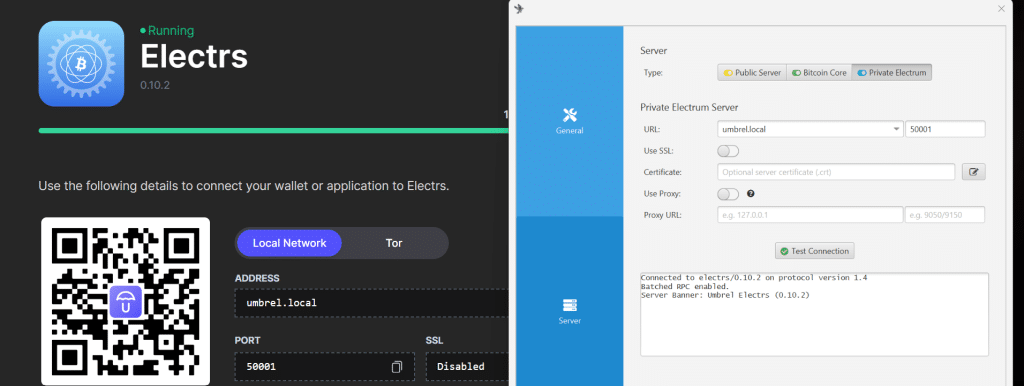
Task: Click the proxy help question icon
Action: 750,194
